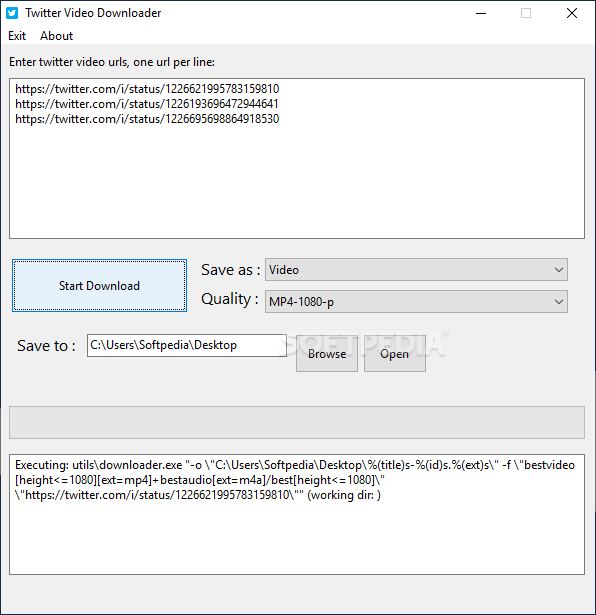This screenshot has width=596, height=615.
Task: Click the Executing command log text
Action: click(295, 480)
